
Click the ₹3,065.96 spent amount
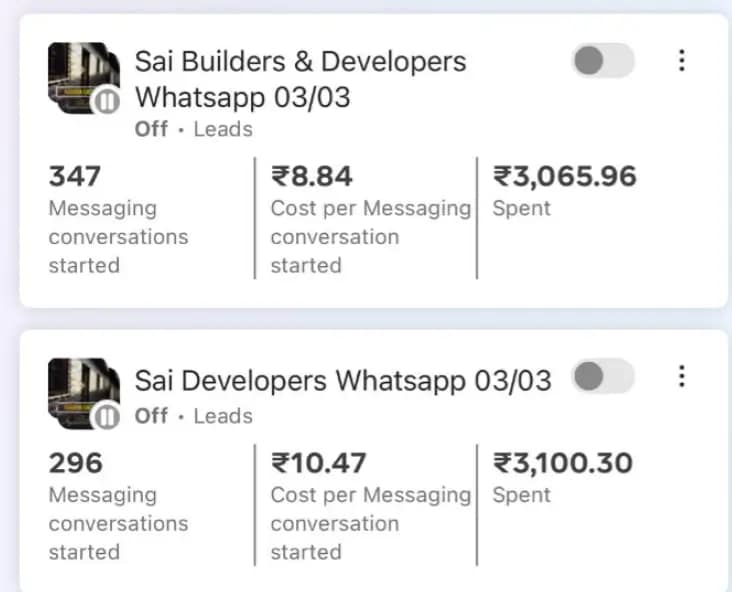click(565, 177)
